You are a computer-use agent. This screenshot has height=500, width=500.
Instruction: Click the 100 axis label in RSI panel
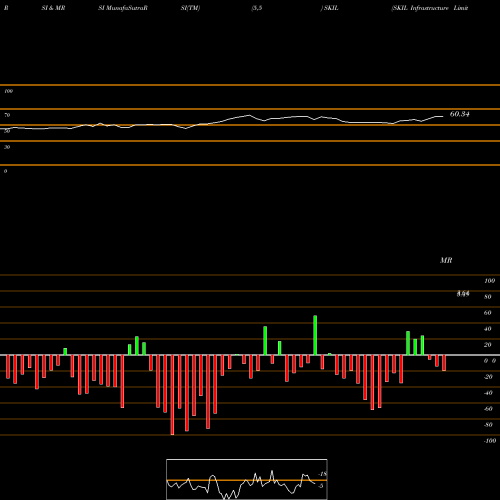[9, 91]
